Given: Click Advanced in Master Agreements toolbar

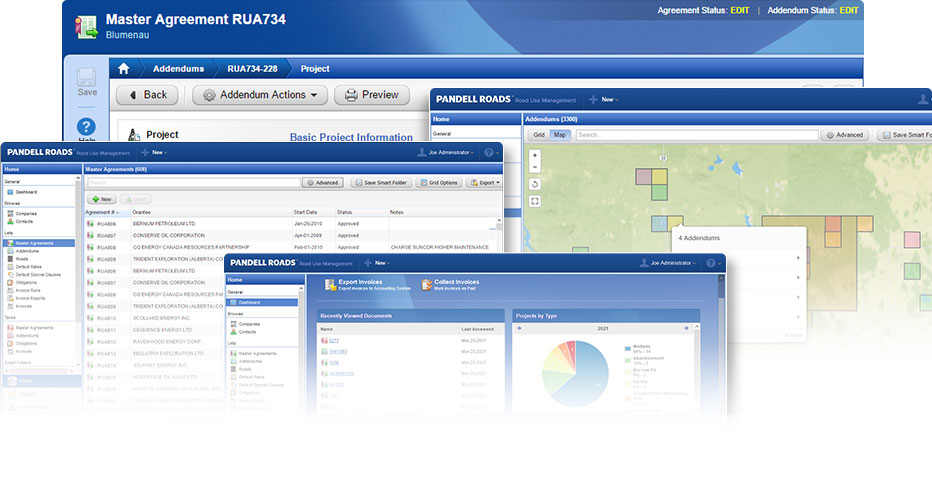Looking at the screenshot, I should (323, 183).
